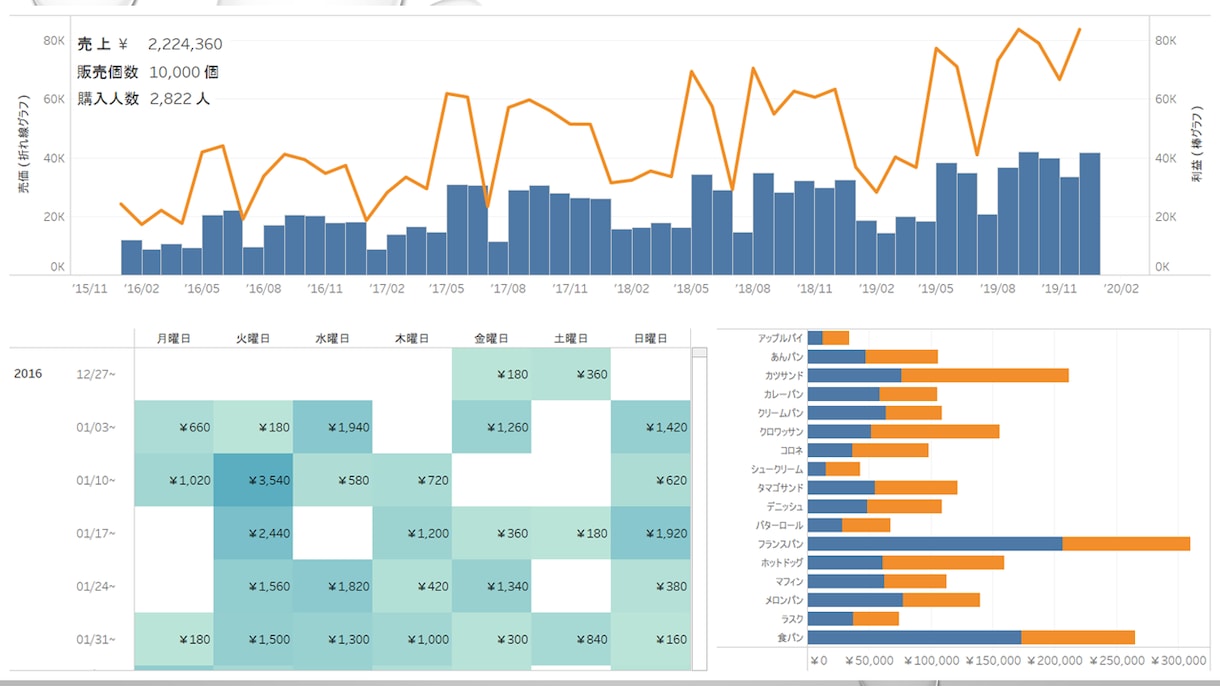Click the ¥1,340 heatmap cell

coord(491,586)
